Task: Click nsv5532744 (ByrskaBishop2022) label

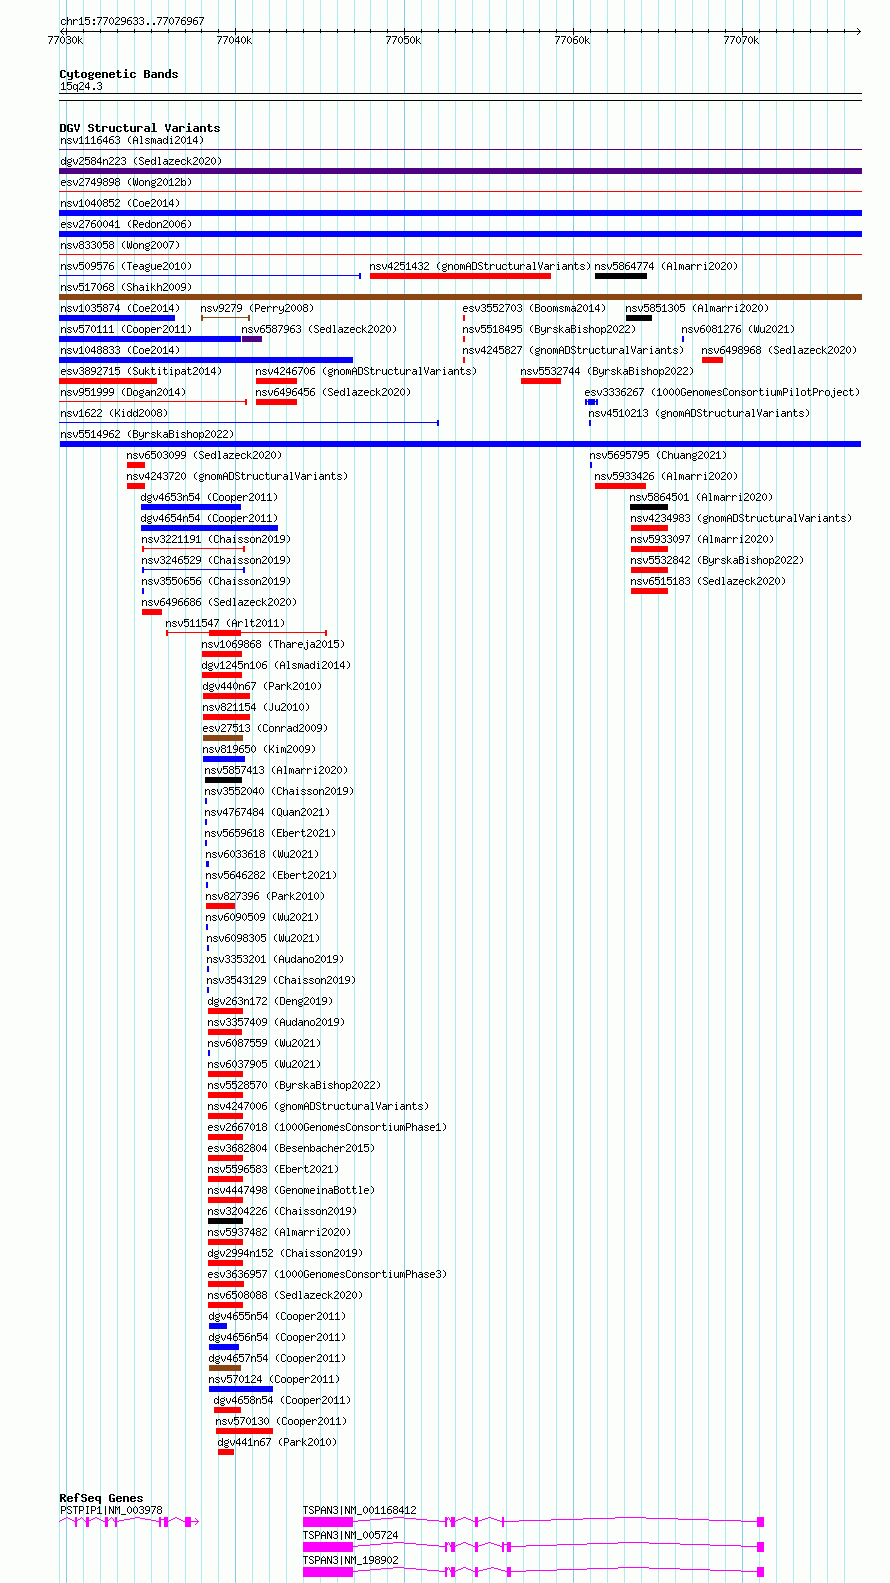Action: (607, 371)
